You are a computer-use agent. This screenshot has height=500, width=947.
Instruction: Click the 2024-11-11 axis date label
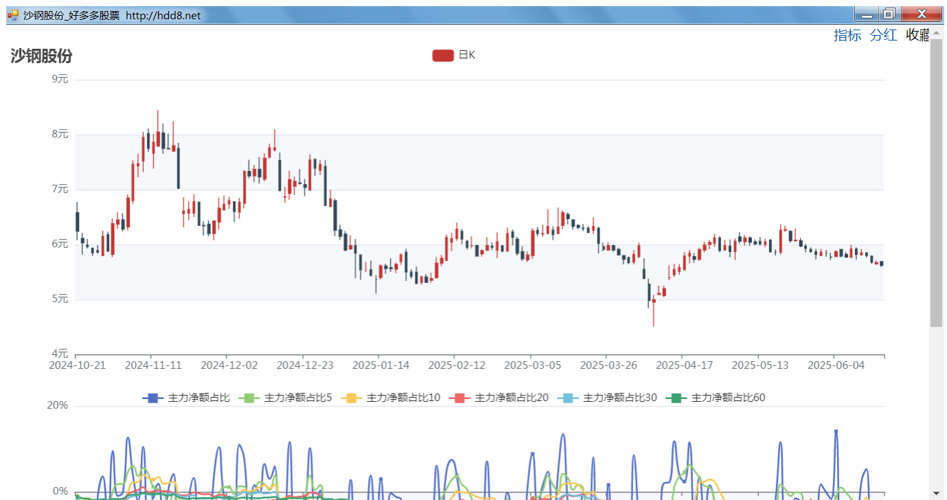point(153,365)
